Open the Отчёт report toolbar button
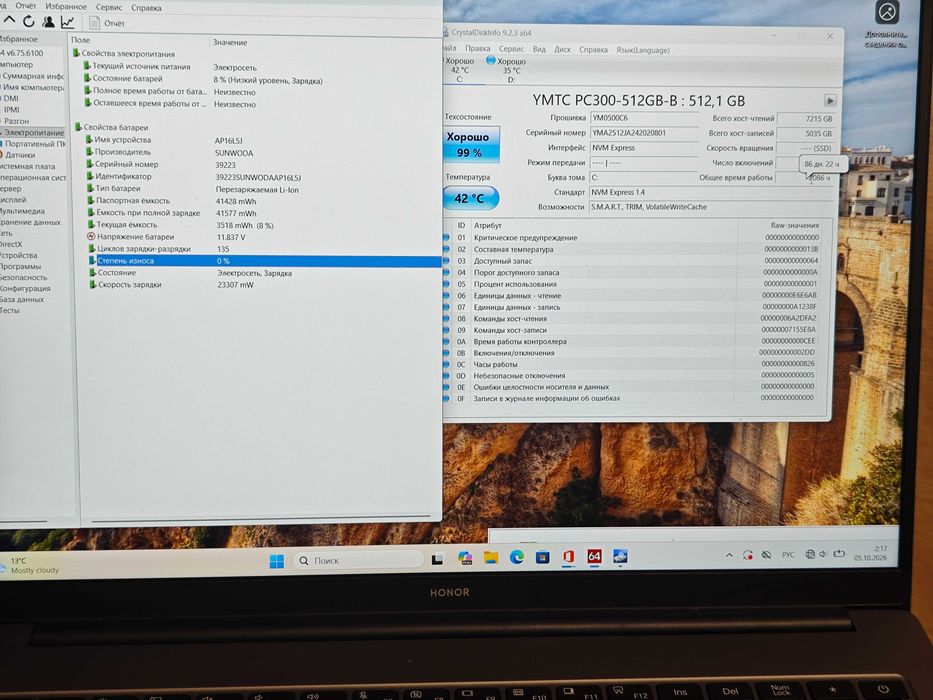The image size is (933, 700). coord(107,23)
